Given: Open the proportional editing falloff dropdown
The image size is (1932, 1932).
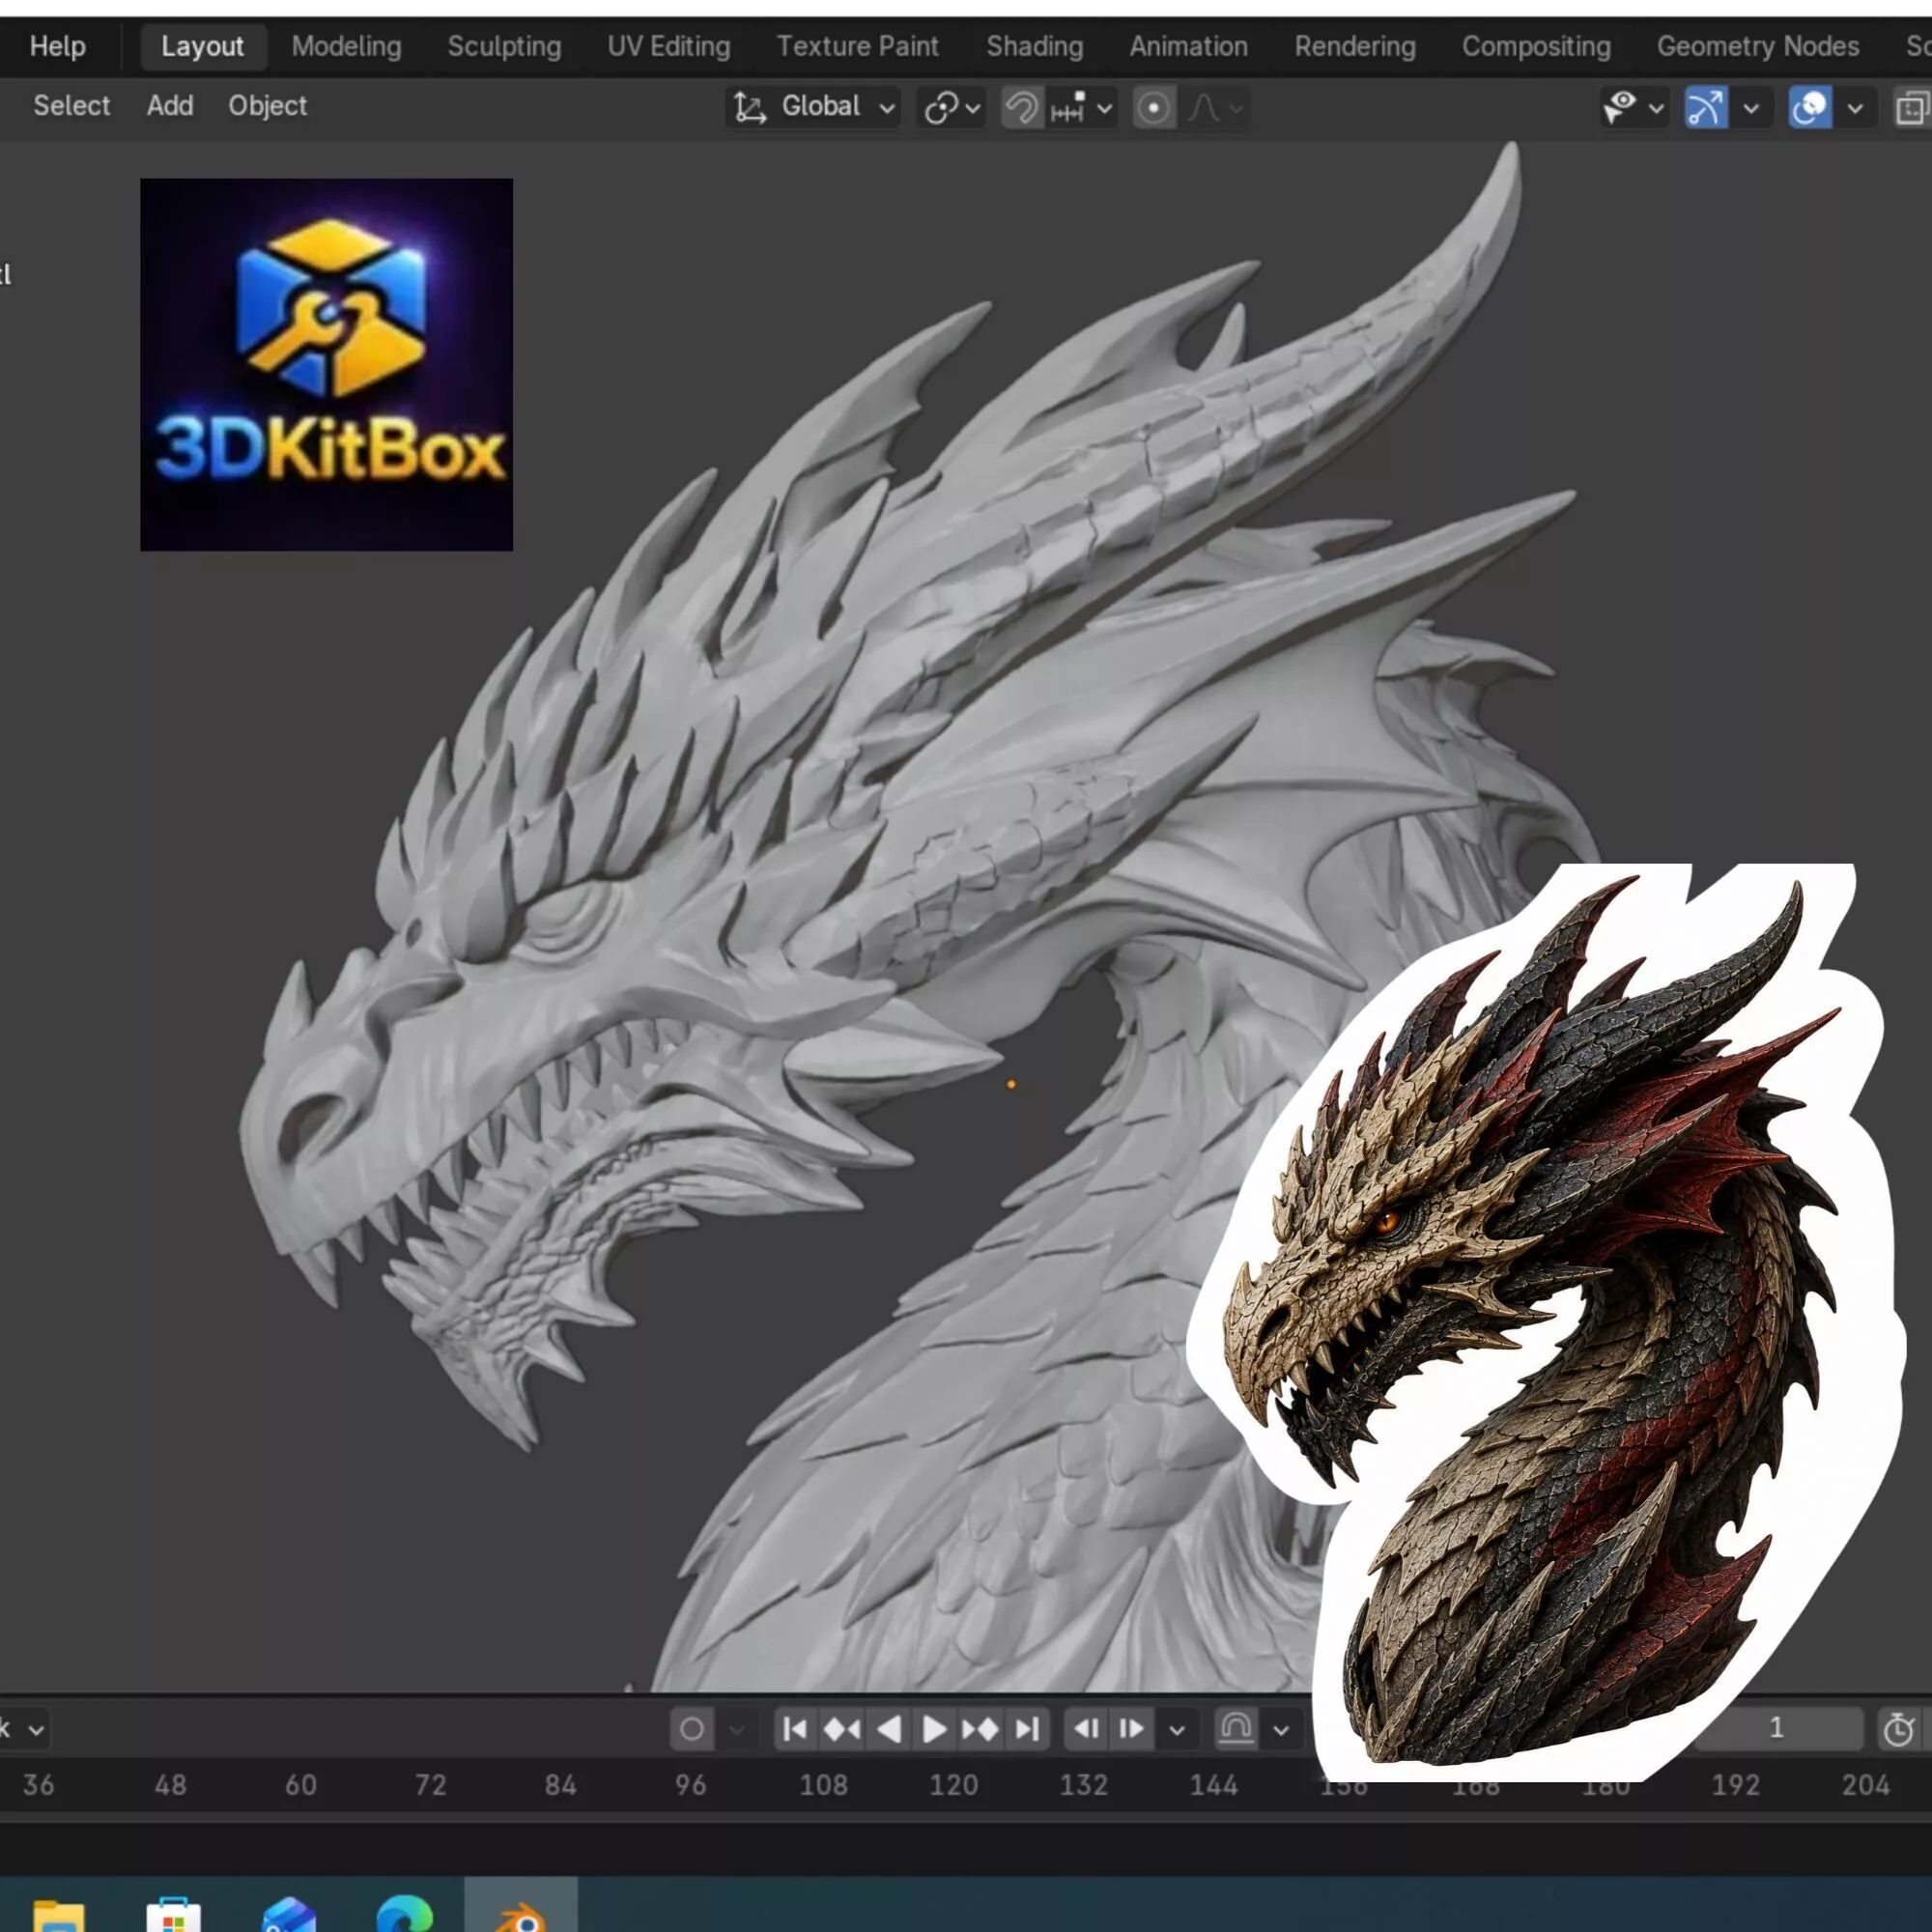Looking at the screenshot, I should (x=1215, y=107).
